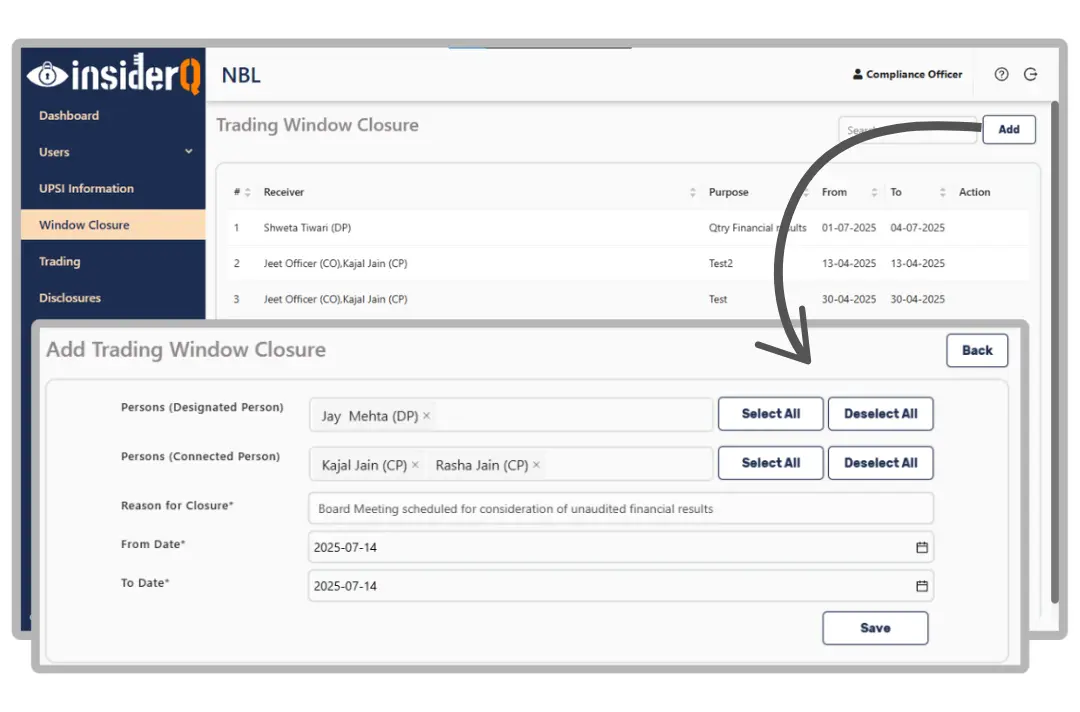Click the 01-07-2025 from date cell

tap(849, 228)
